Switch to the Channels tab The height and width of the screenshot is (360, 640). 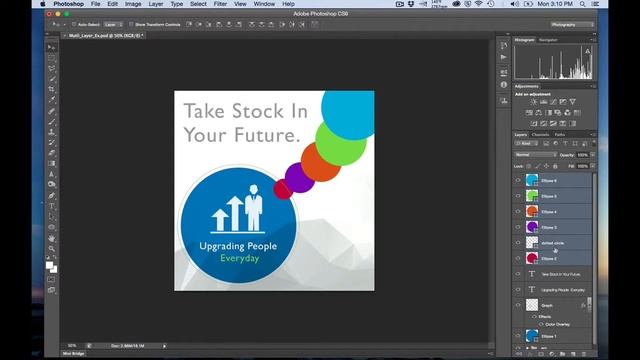(540, 135)
